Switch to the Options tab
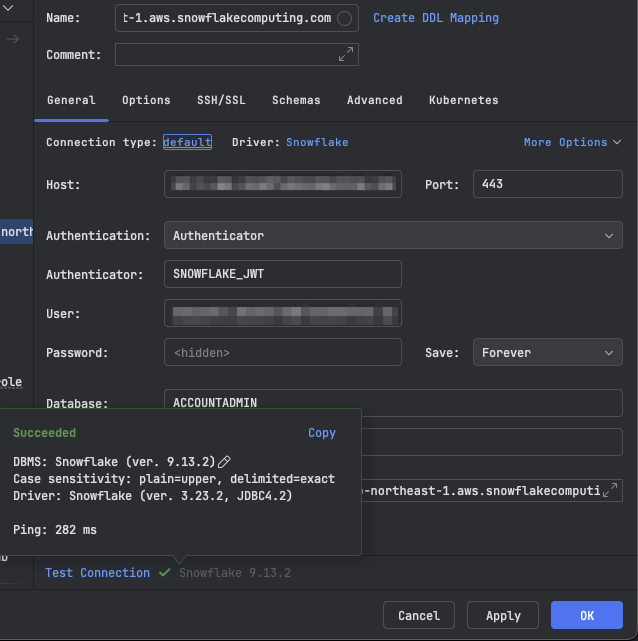 point(146,100)
